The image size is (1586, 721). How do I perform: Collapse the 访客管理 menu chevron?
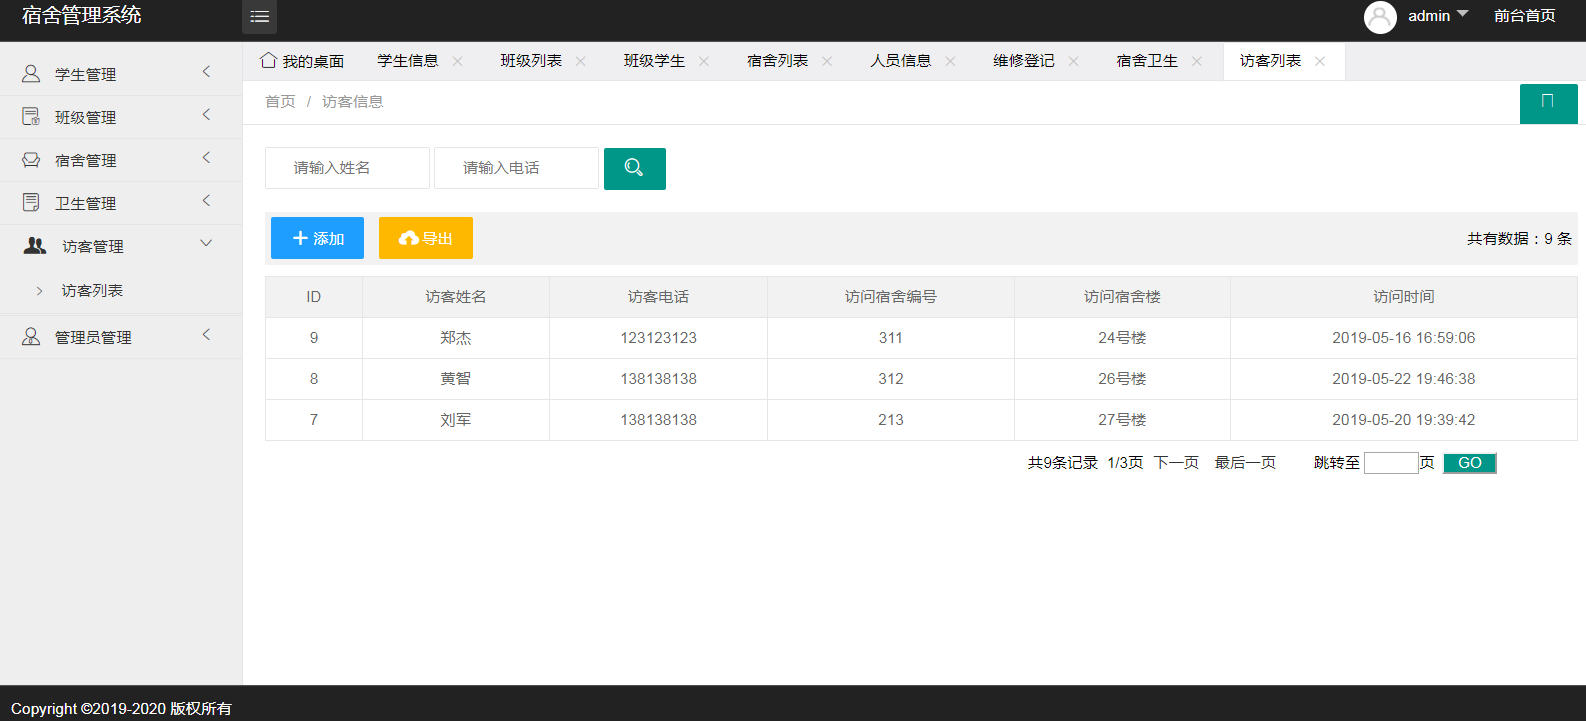click(x=206, y=243)
